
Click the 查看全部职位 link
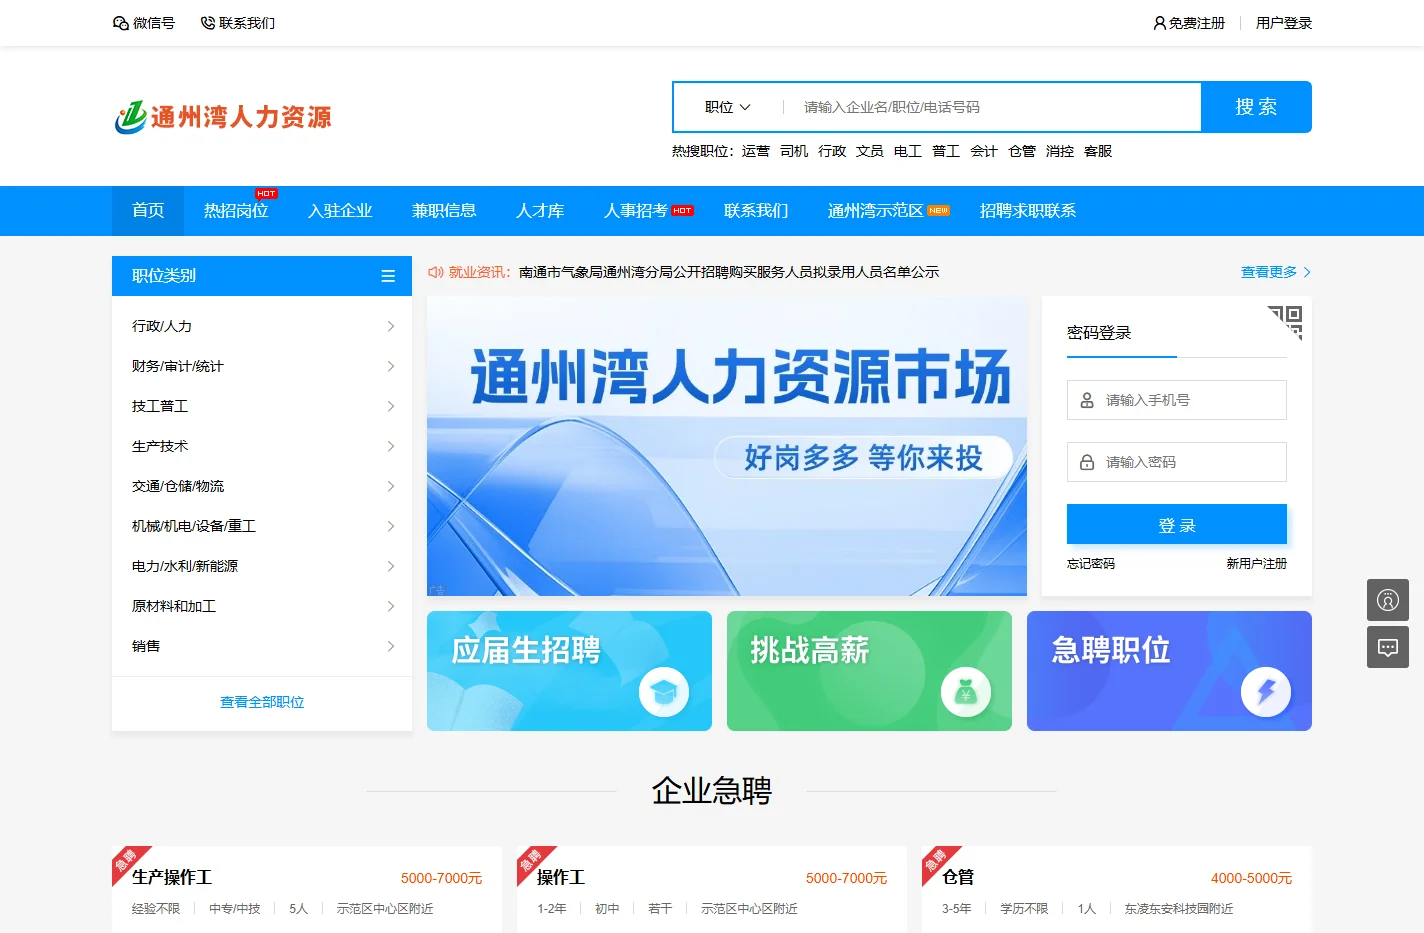coord(262,702)
